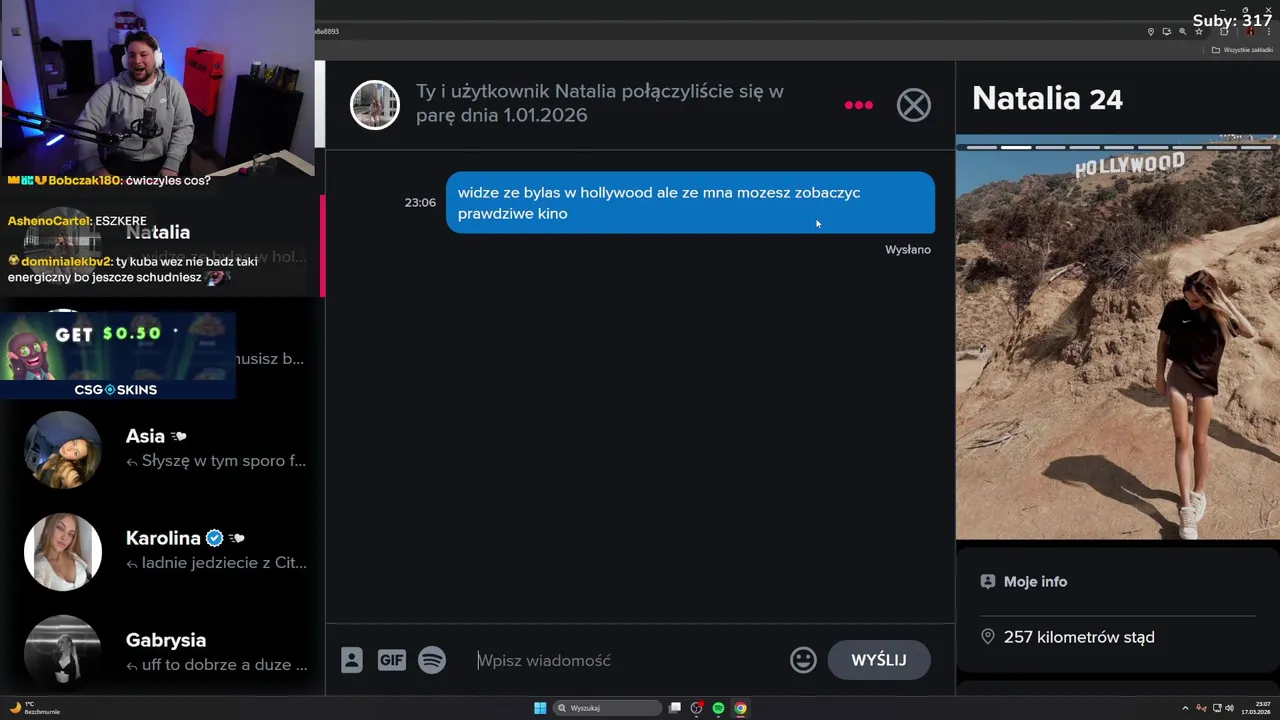Click Karolina's blue verified badge
The image size is (1280, 720).
pyautogui.click(x=214, y=538)
